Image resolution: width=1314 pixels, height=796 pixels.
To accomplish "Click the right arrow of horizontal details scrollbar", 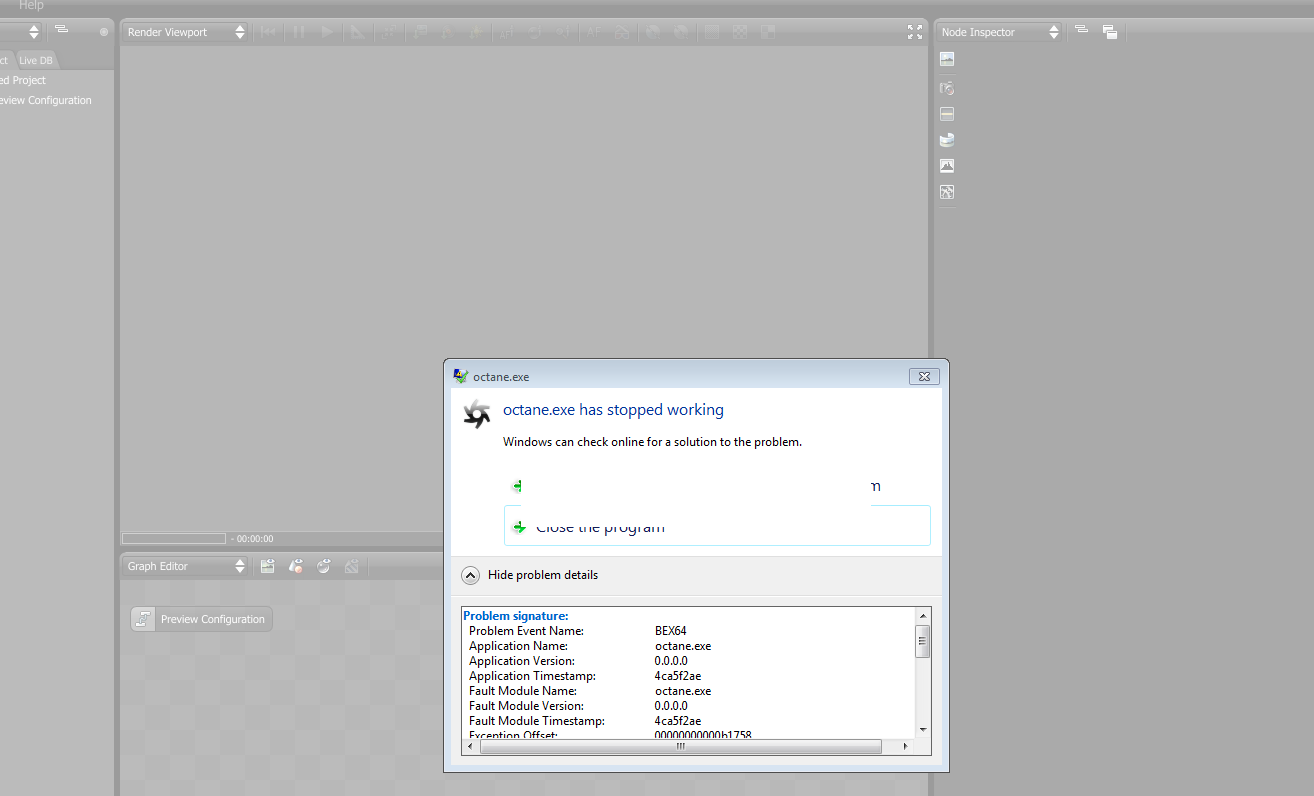I will (x=906, y=746).
